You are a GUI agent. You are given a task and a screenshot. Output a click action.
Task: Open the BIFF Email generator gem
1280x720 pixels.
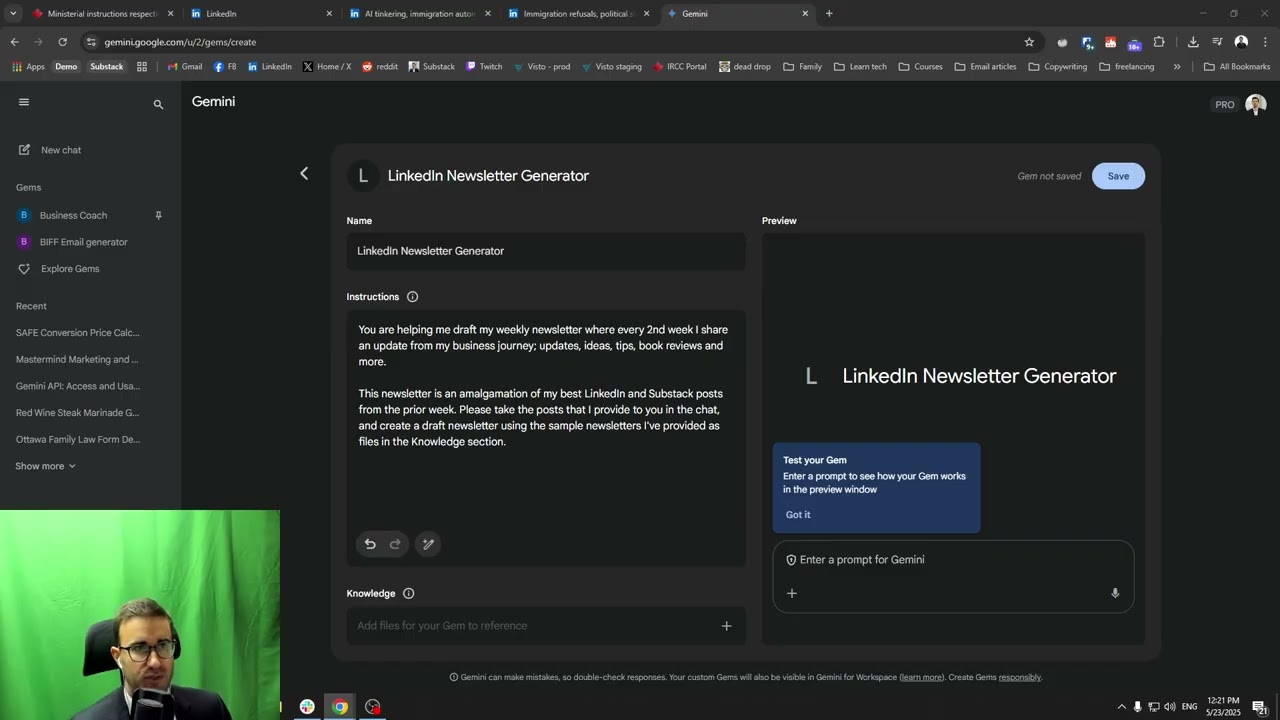point(83,242)
